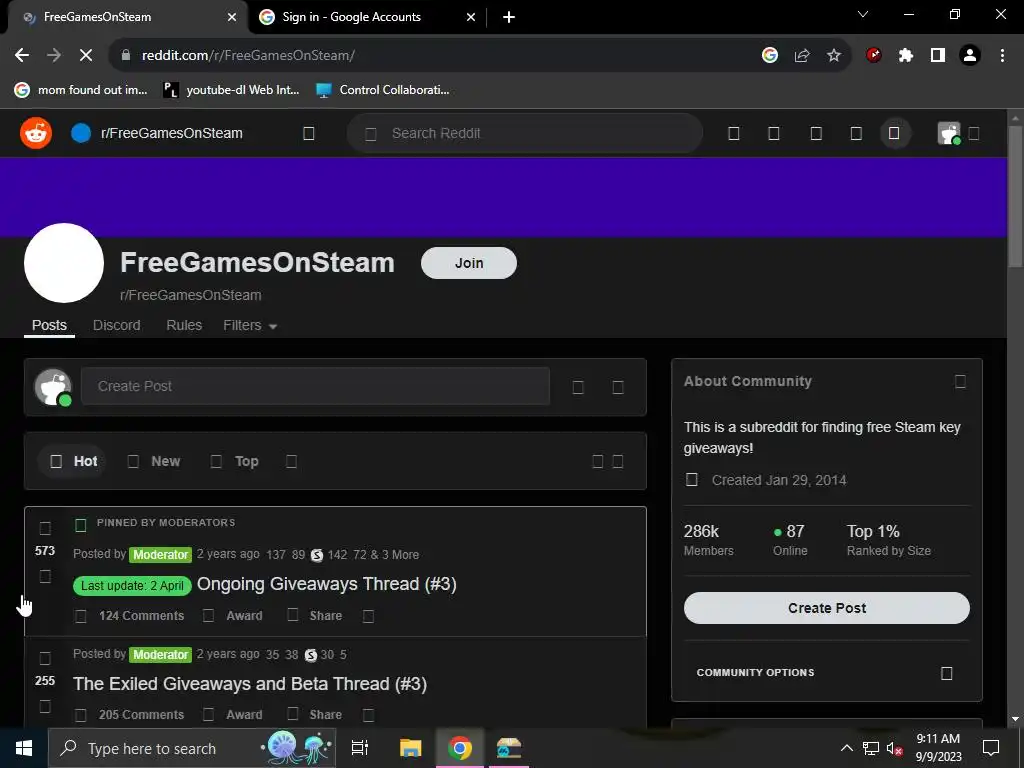Viewport: 1024px width, 768px height.
Task: Open File Explorer from taskbar
Action: [411, 748]
